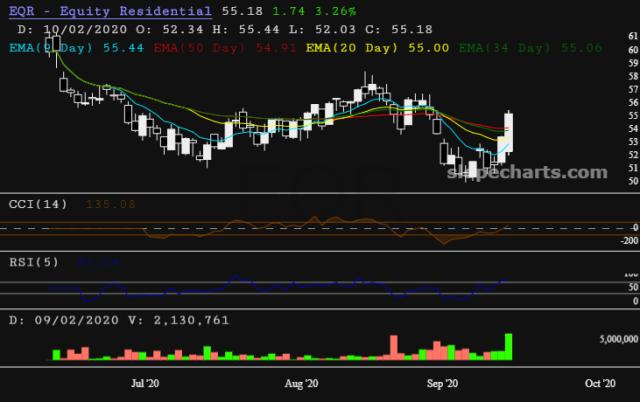Click the EMA(20 Day) value 55.00
The width and height of the screenshot is (640, 402).
(x=425, y=47)
